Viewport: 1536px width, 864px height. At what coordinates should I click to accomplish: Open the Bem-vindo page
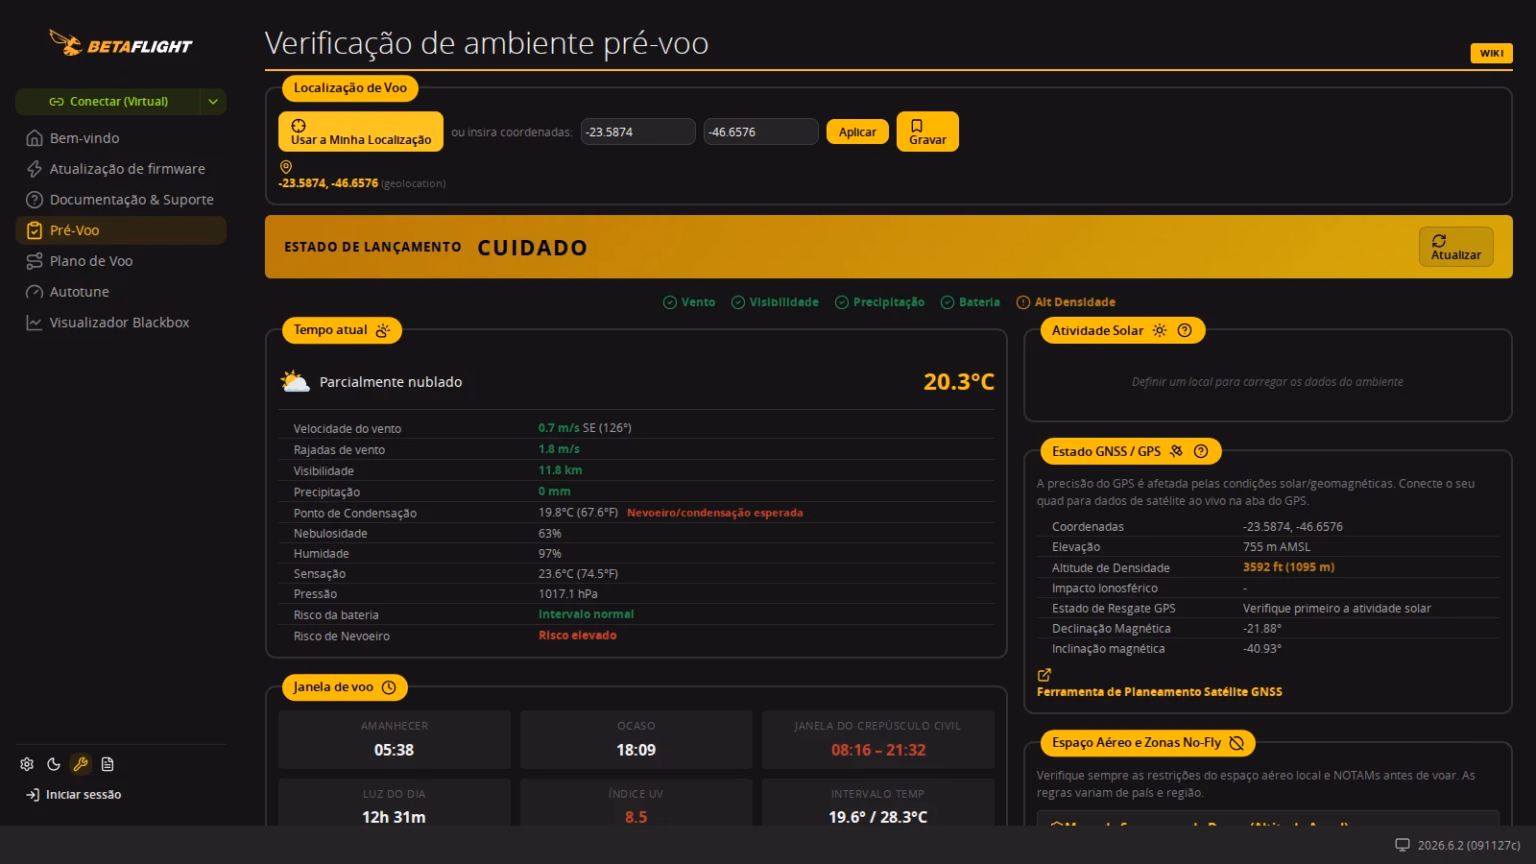coord(121,138)
